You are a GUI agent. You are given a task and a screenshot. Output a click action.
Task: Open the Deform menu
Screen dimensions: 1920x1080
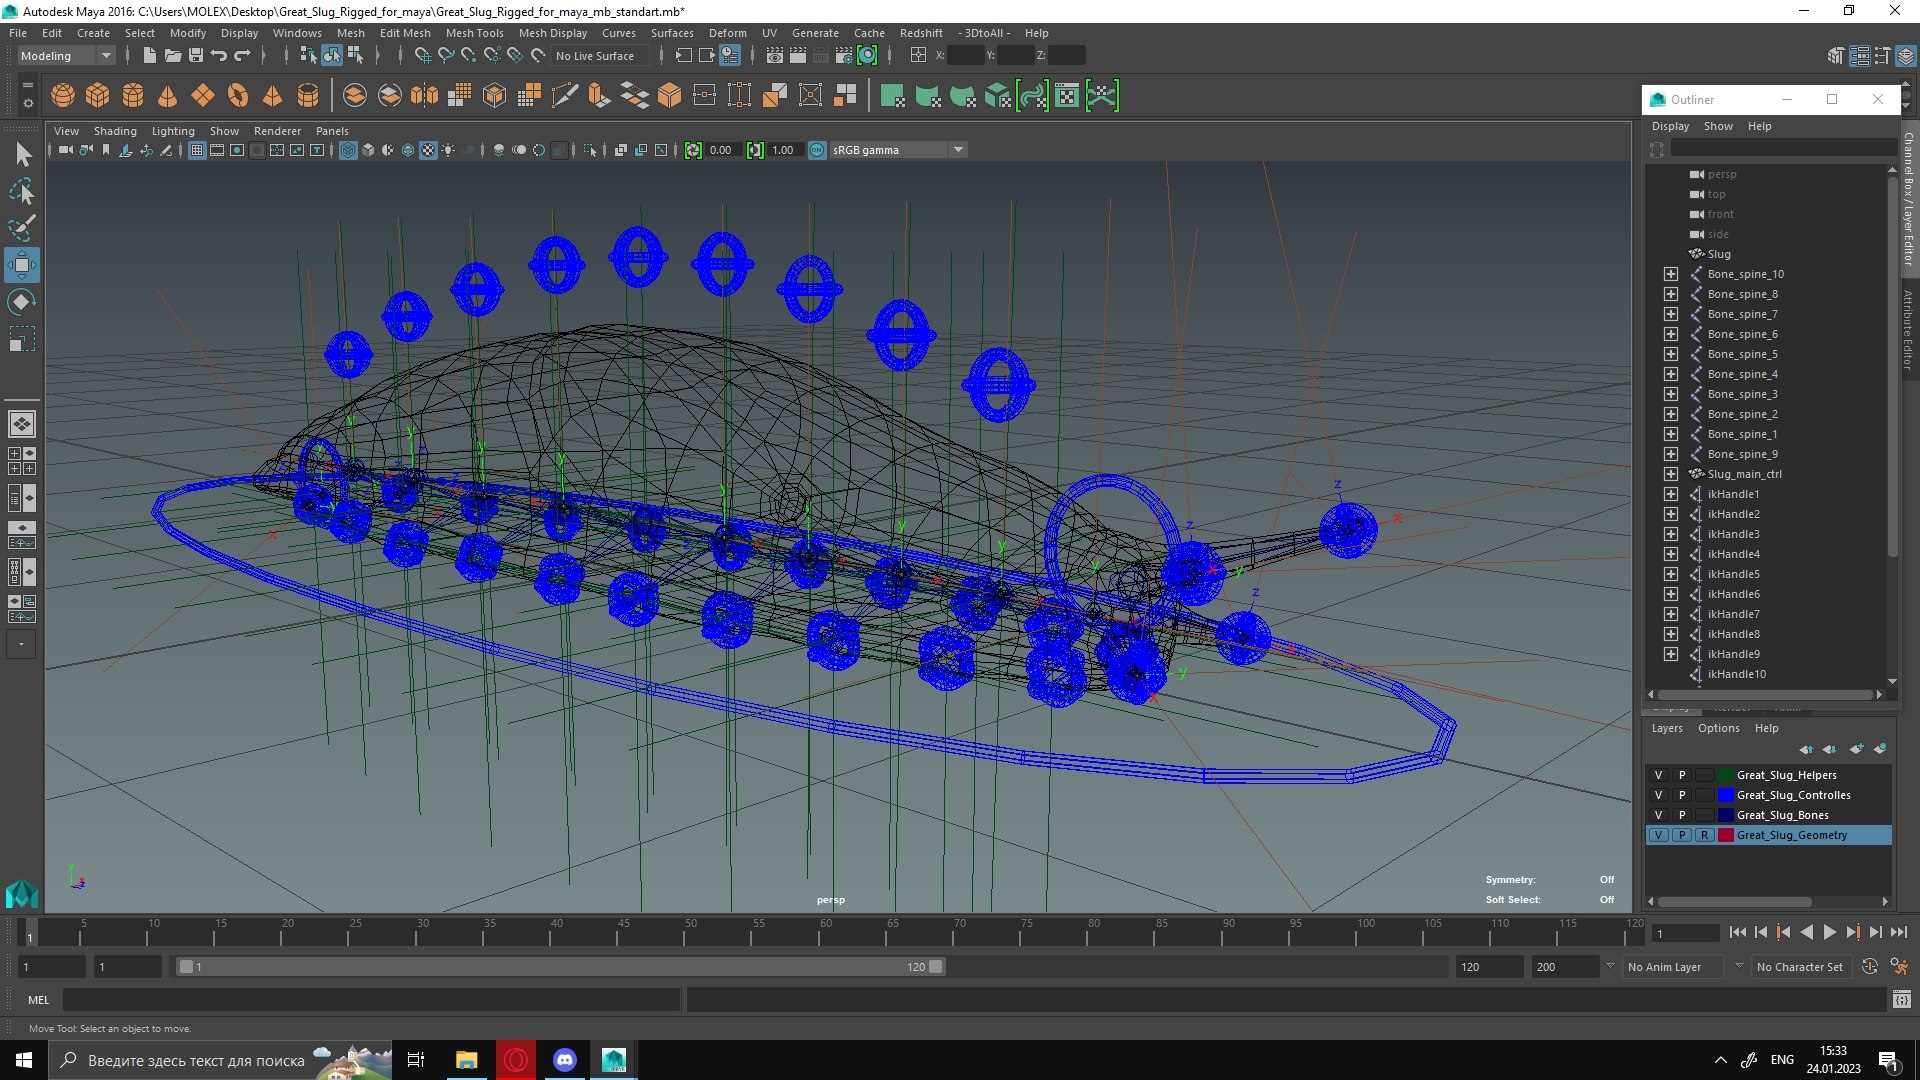coord(727,33)
